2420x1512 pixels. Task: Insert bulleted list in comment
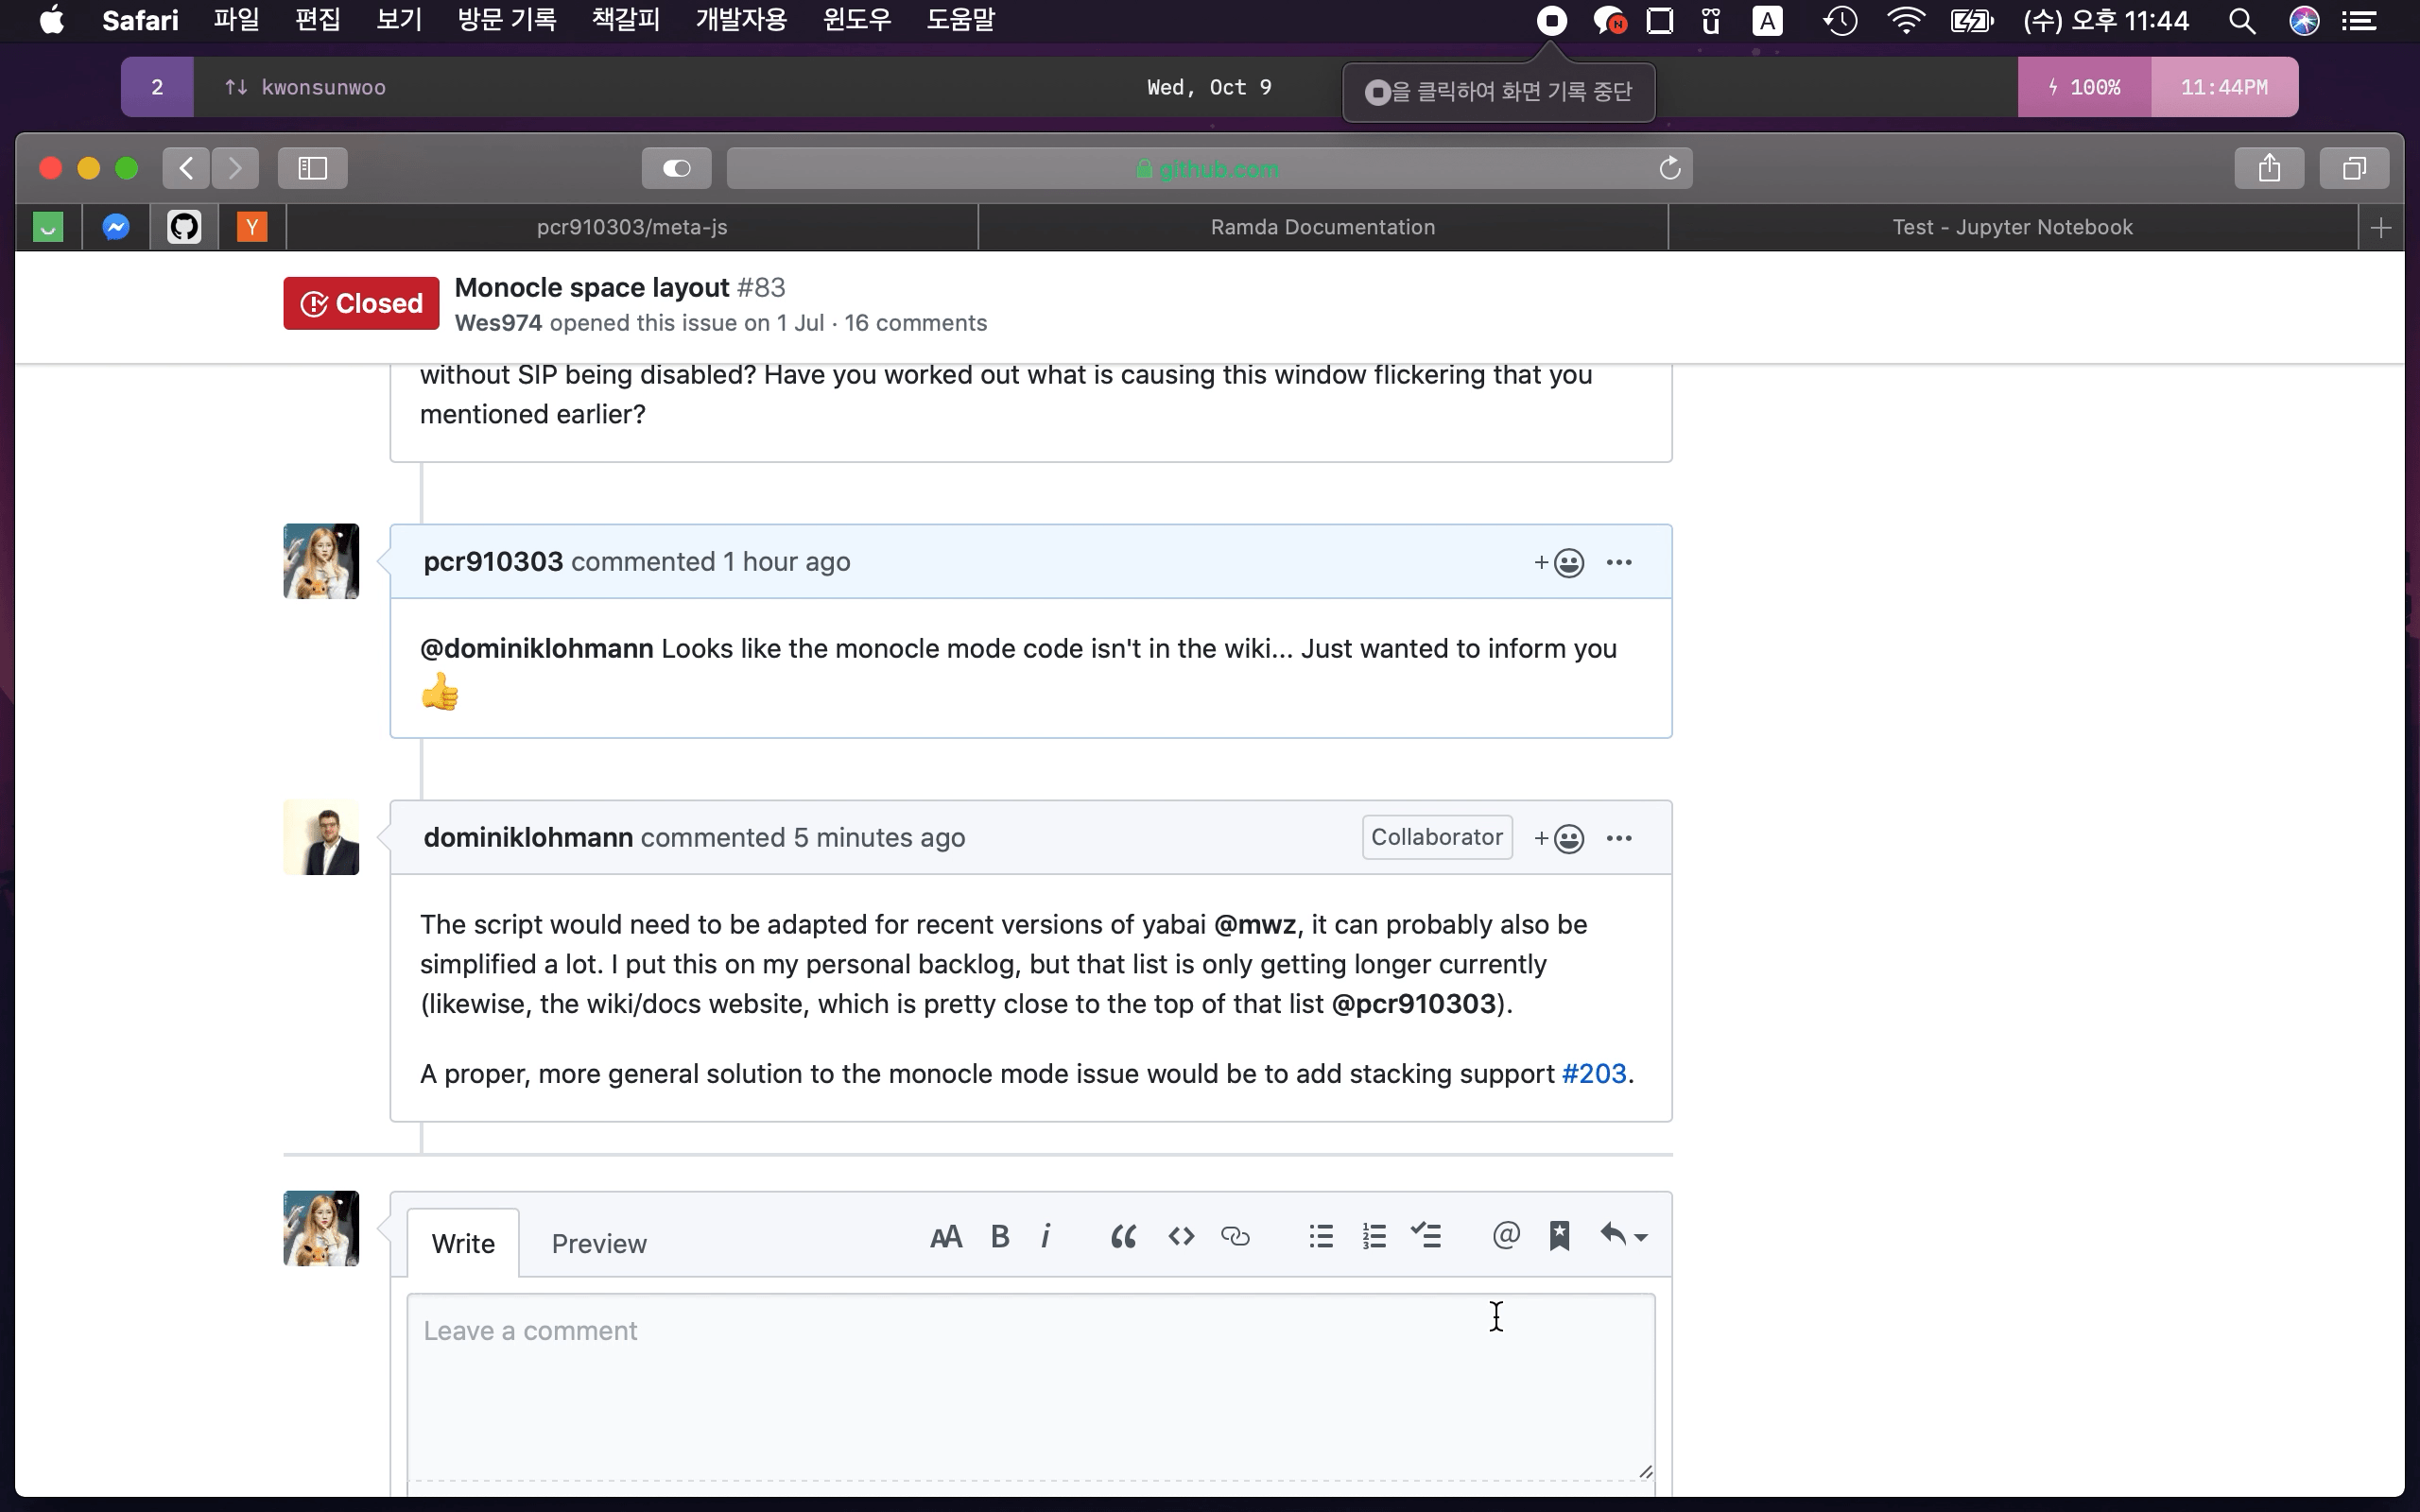coord(1321,1237)
